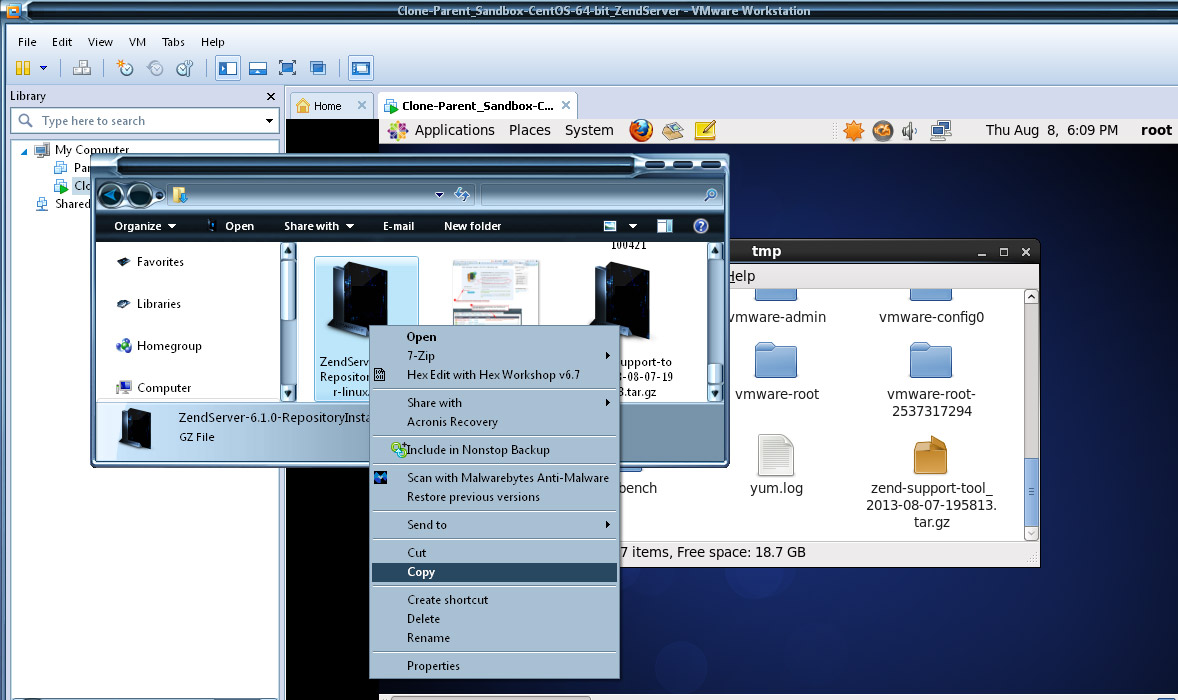
Task: Open the Library search filter dropdown
Action: [x=269, y=121]
